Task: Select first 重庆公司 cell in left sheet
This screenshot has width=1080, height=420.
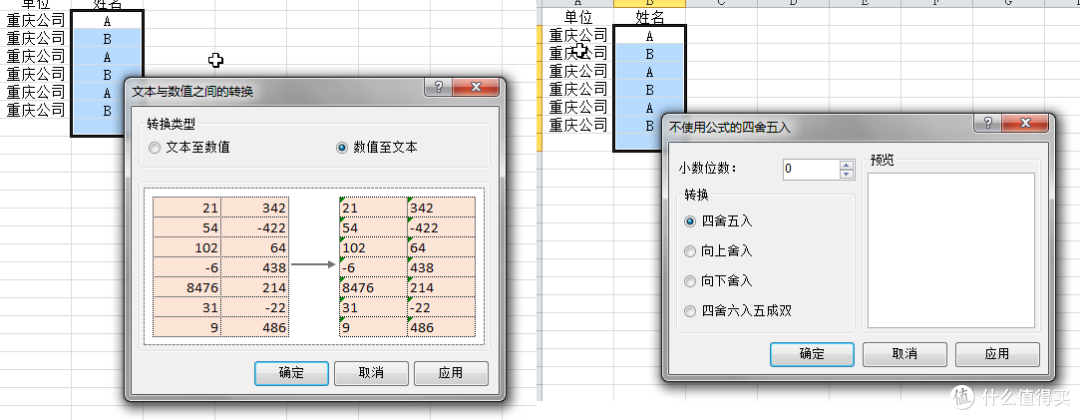Action: 36,21
